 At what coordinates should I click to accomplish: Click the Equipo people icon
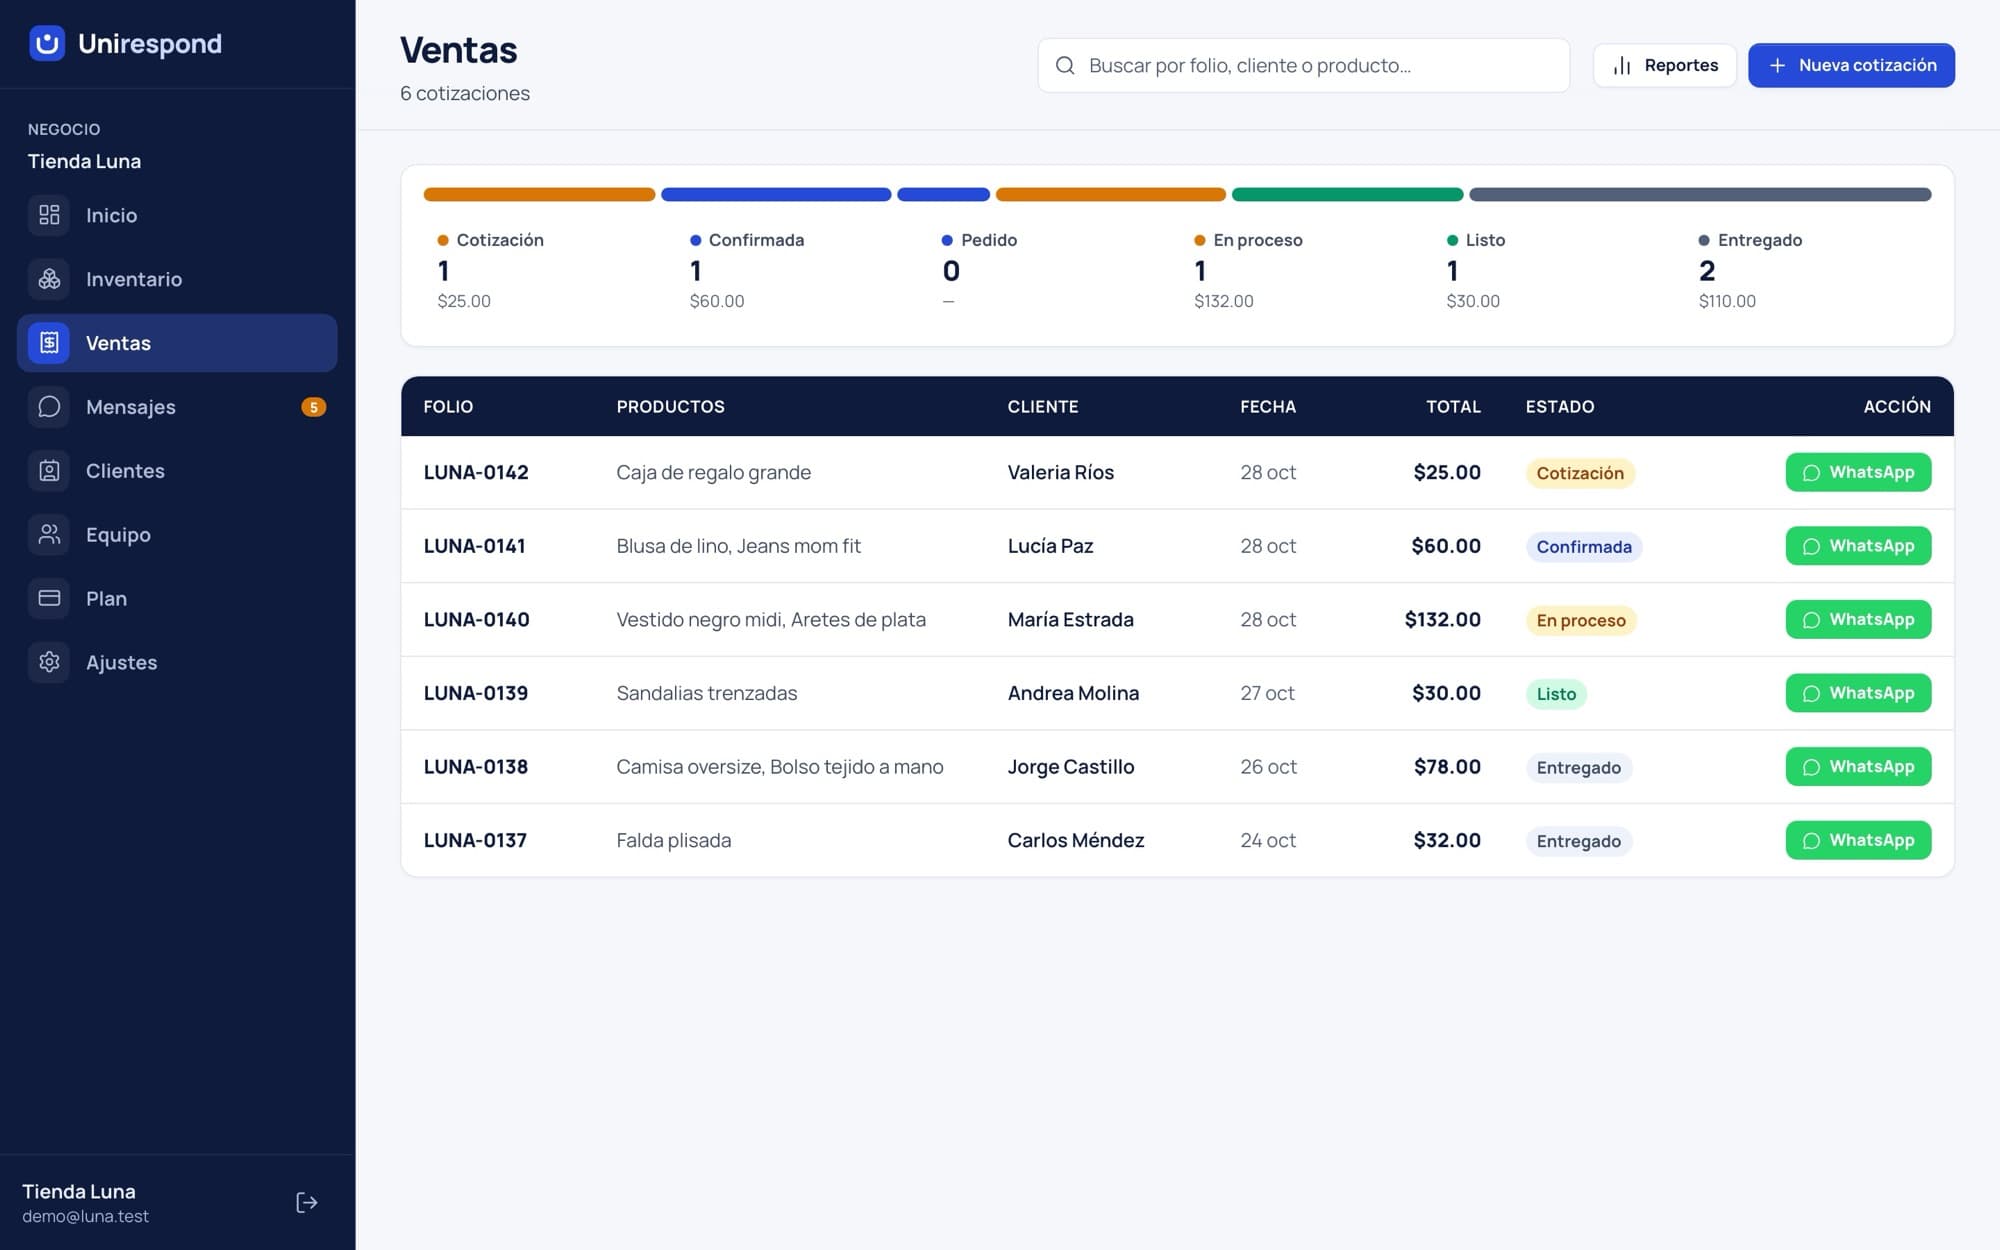pos(49,535)
